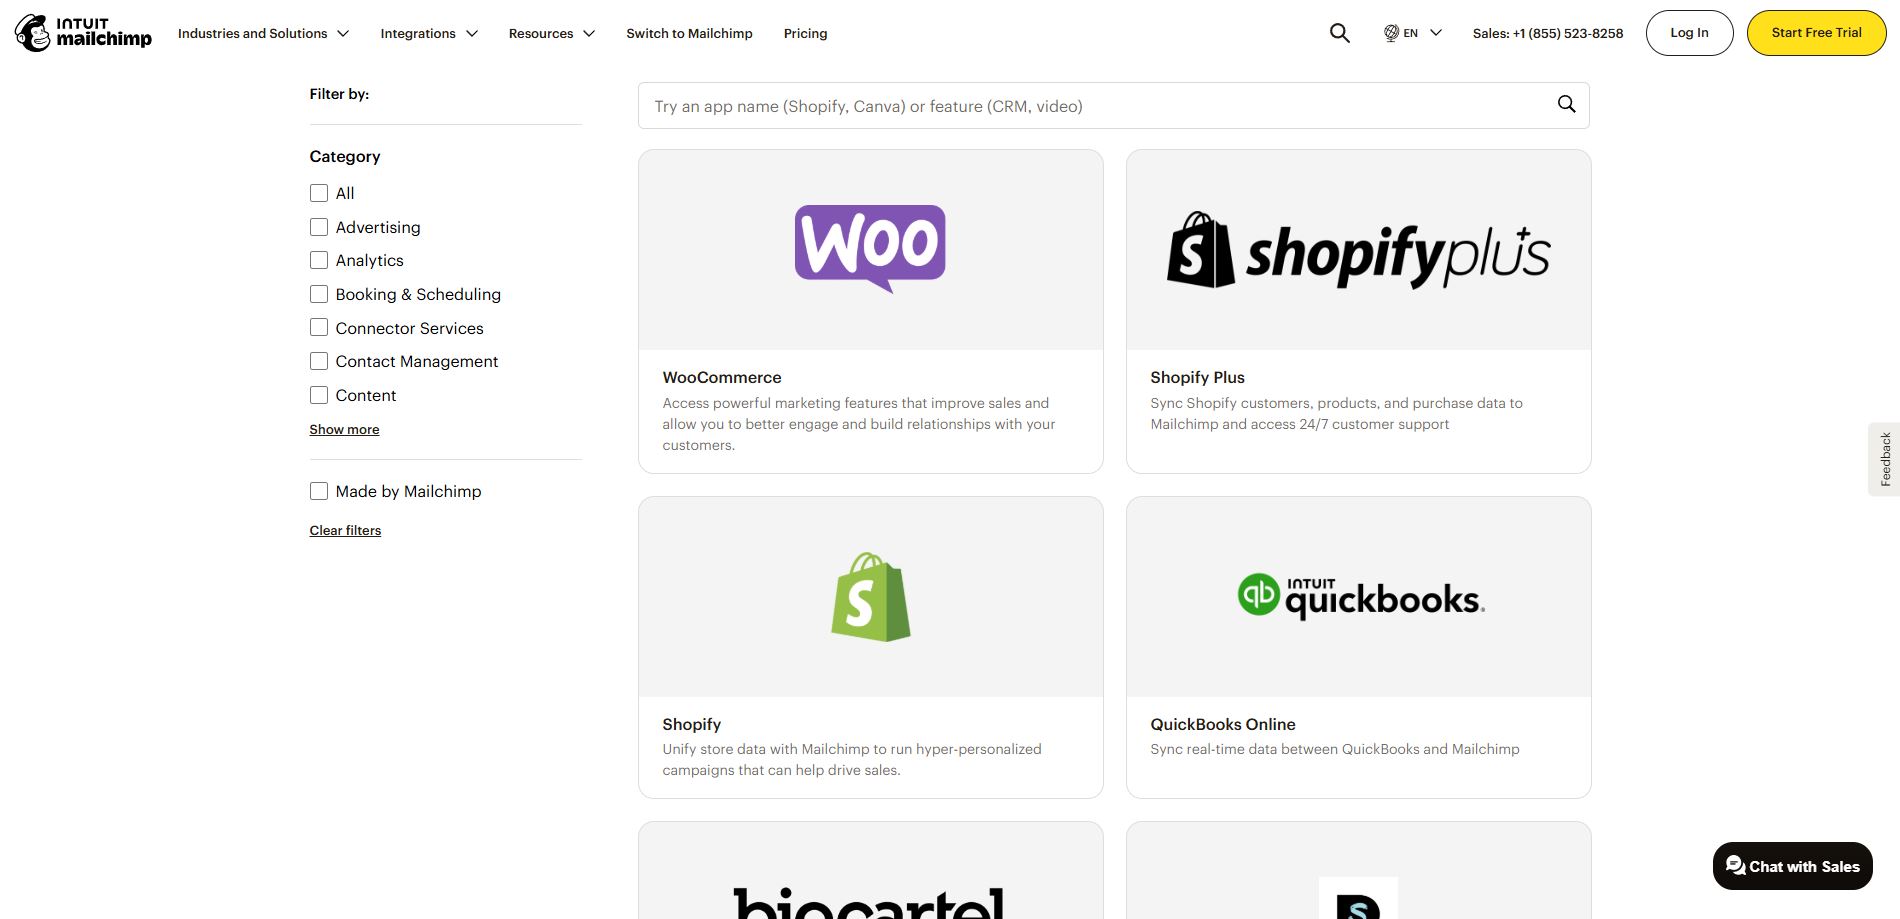Open the Big Cartel card thumbnail
Screen dimensions: 1900x919
[871, 871]
